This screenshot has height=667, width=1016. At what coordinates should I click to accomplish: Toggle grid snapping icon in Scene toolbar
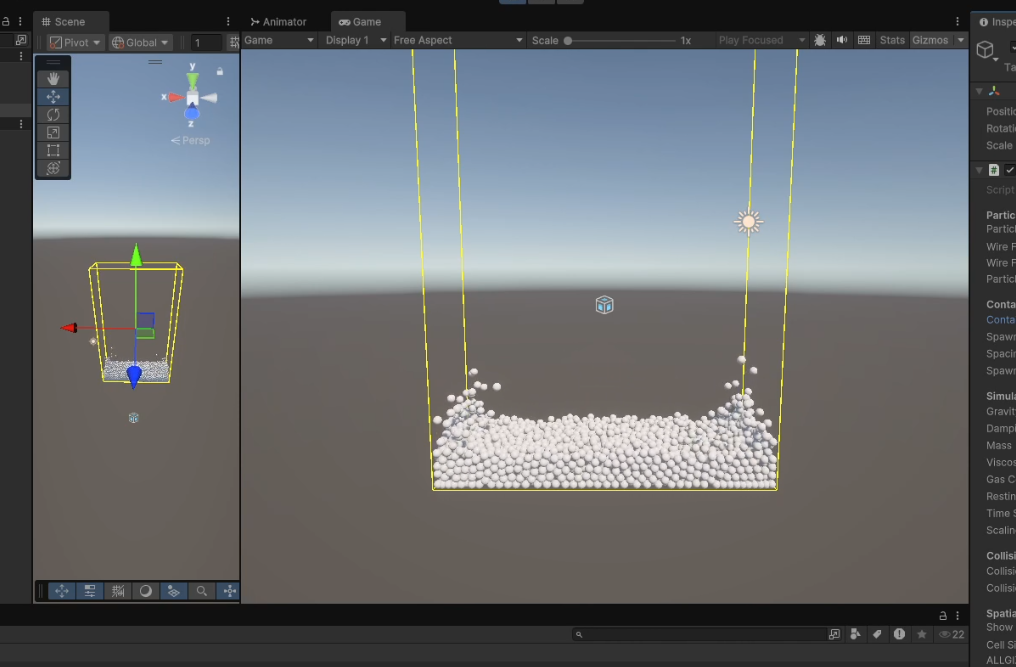pyautogui.click(x=234, y=42)
